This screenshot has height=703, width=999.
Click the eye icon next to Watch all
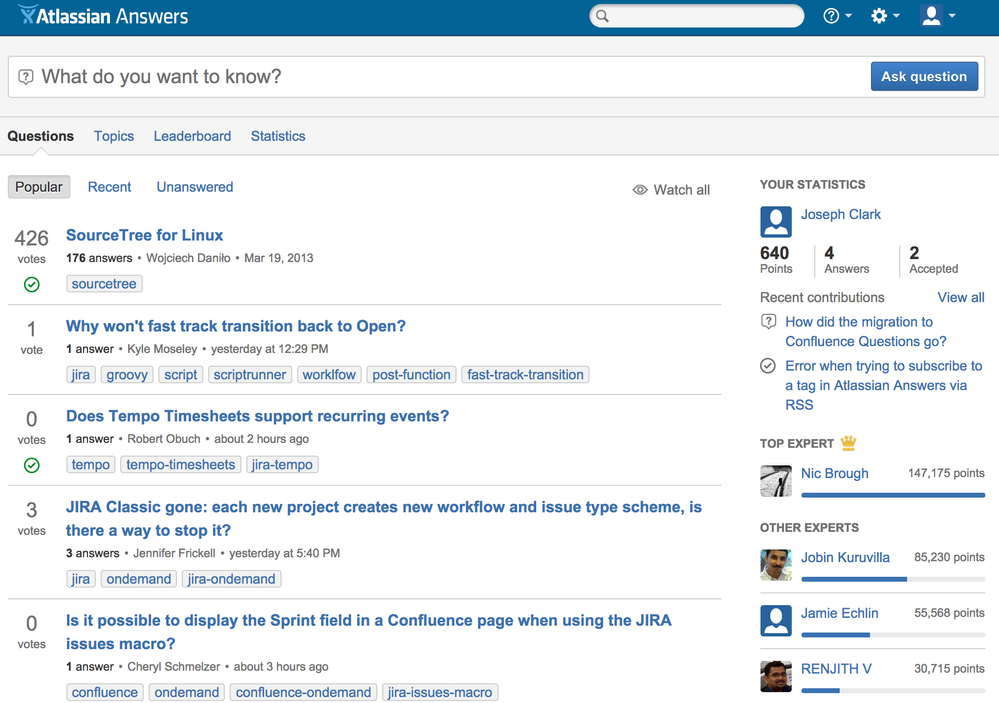[x=640, y=190]
